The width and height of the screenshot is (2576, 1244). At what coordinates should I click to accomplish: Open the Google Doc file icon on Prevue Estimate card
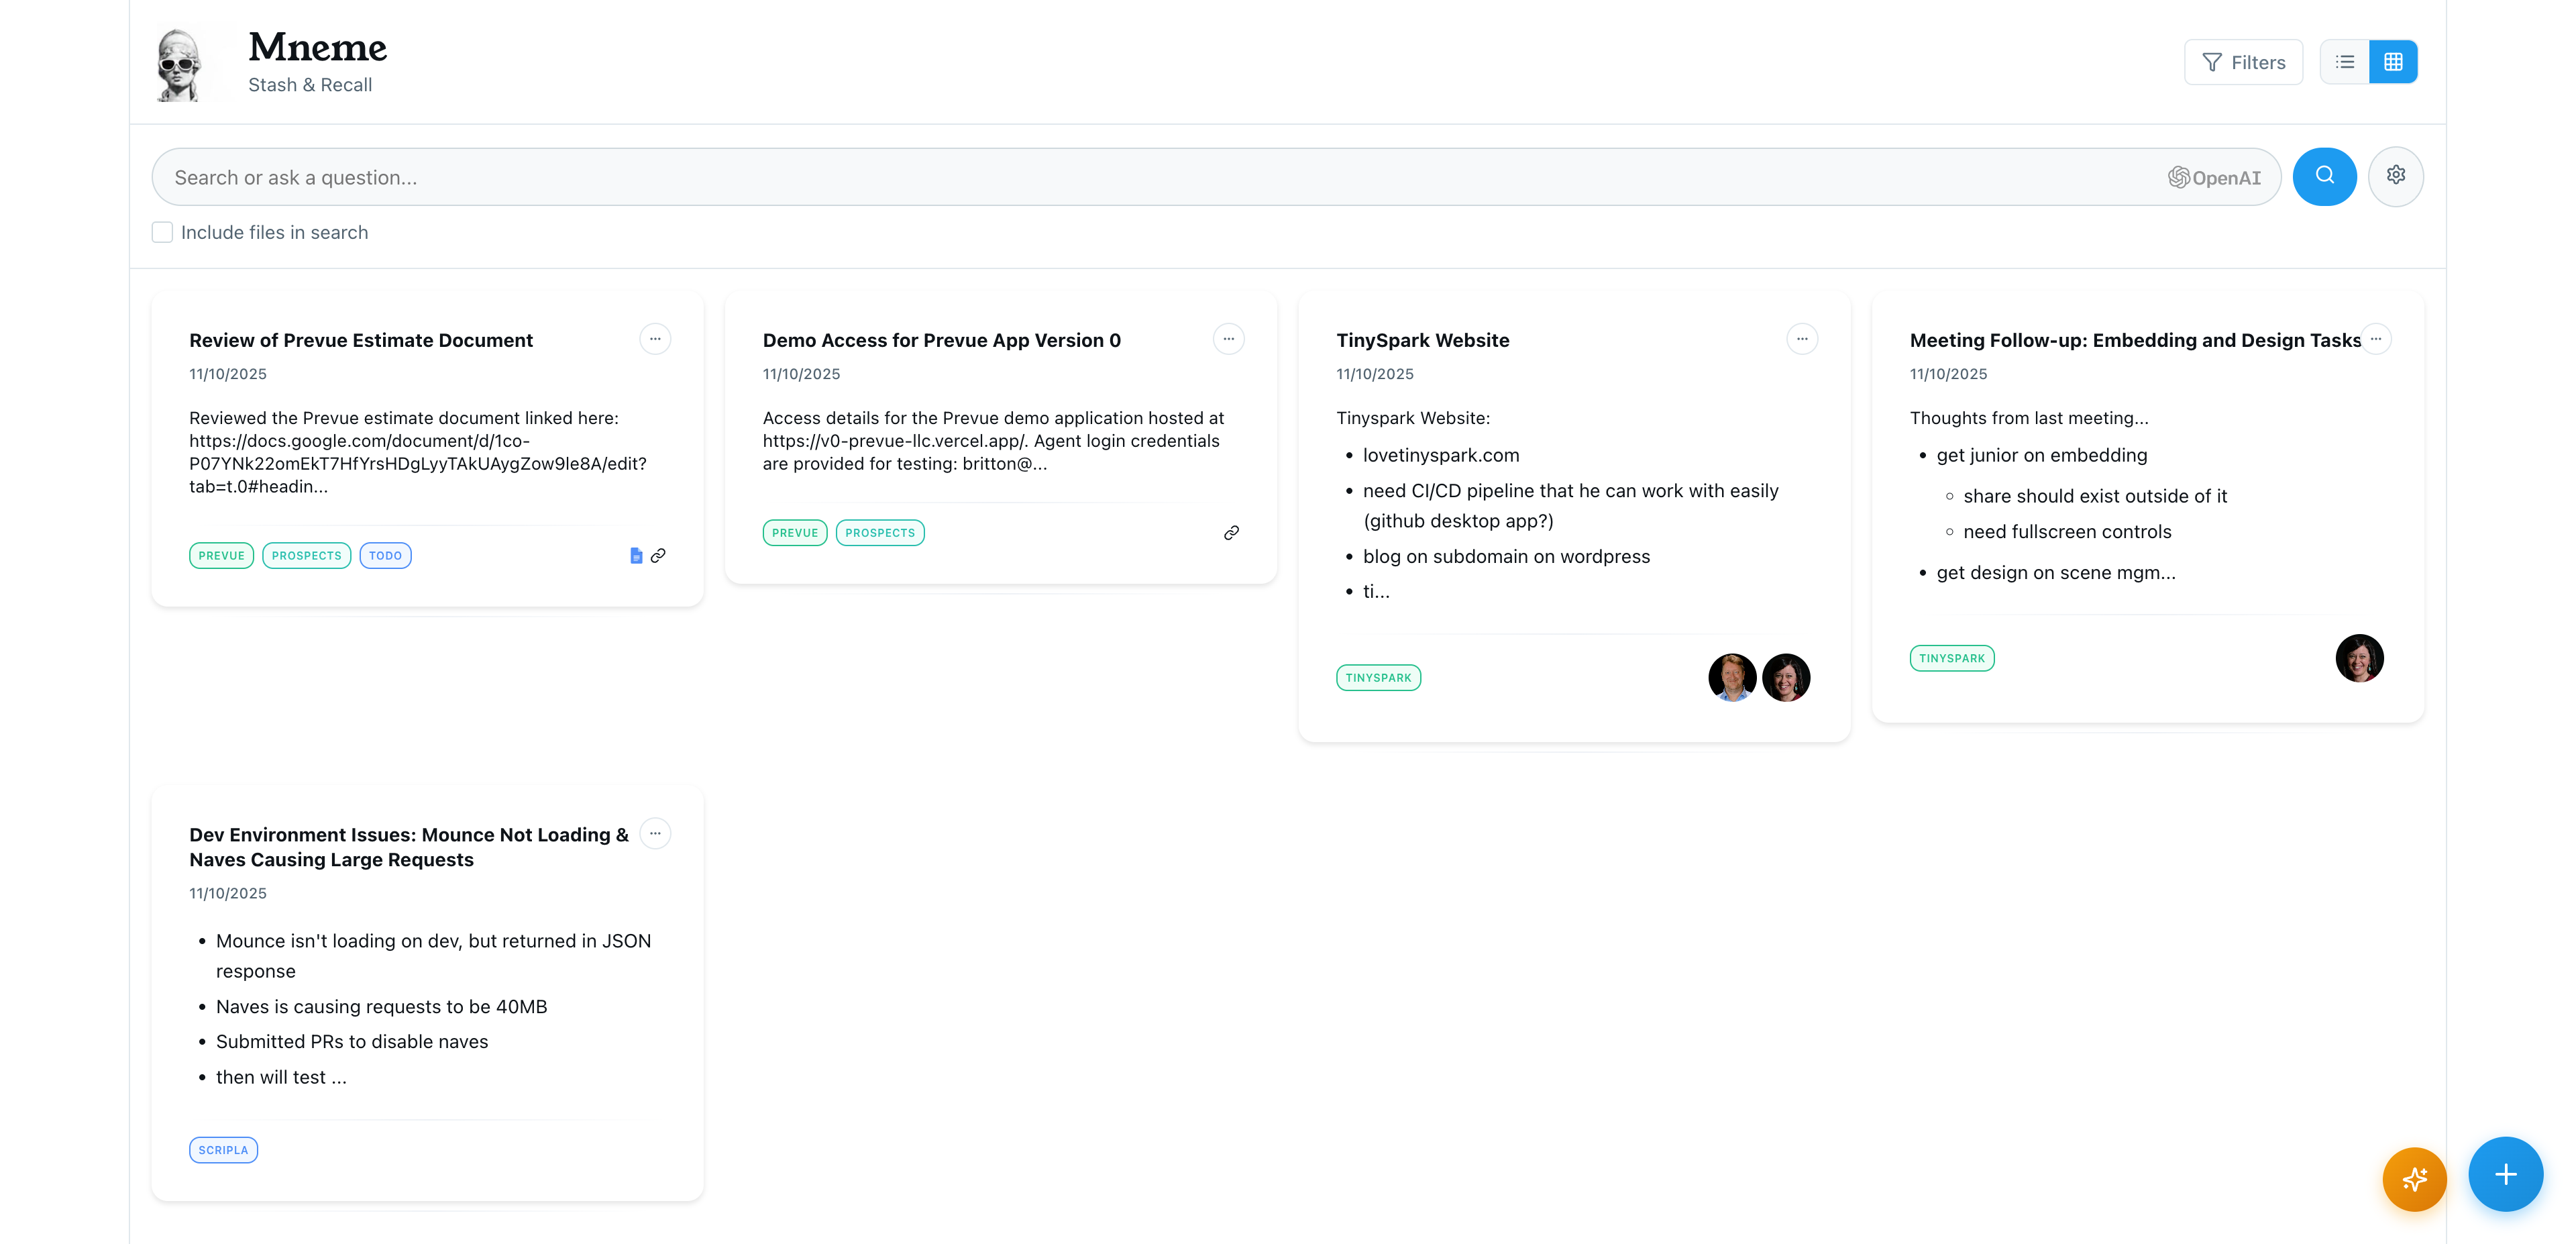636,555
